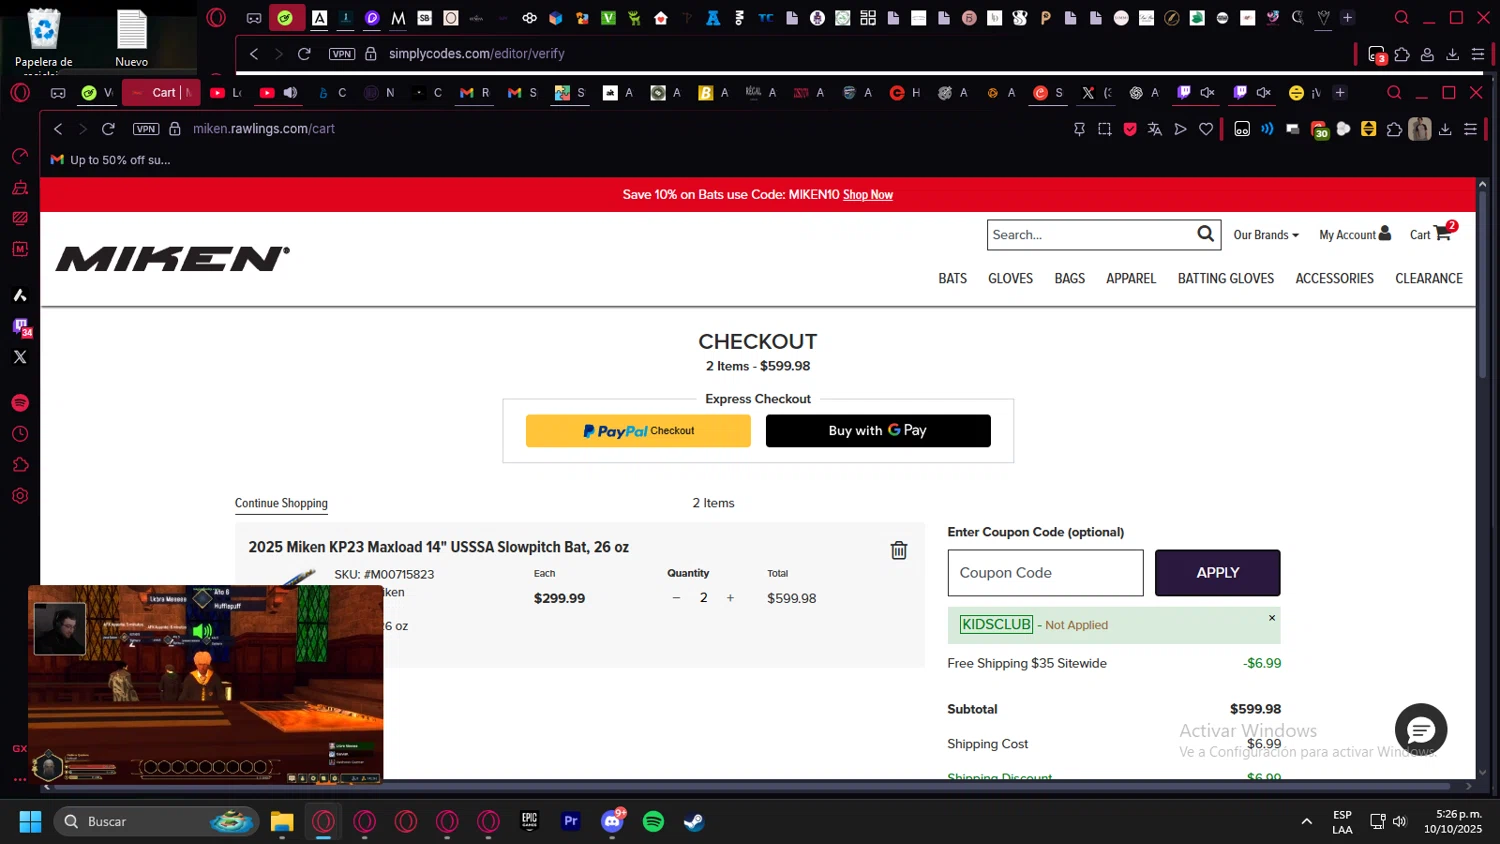This screenshot has height=844, width=1500.
Task: Open Spotify in the Opera sidebar
Action: pyautogui.click(x=20, y=403)
